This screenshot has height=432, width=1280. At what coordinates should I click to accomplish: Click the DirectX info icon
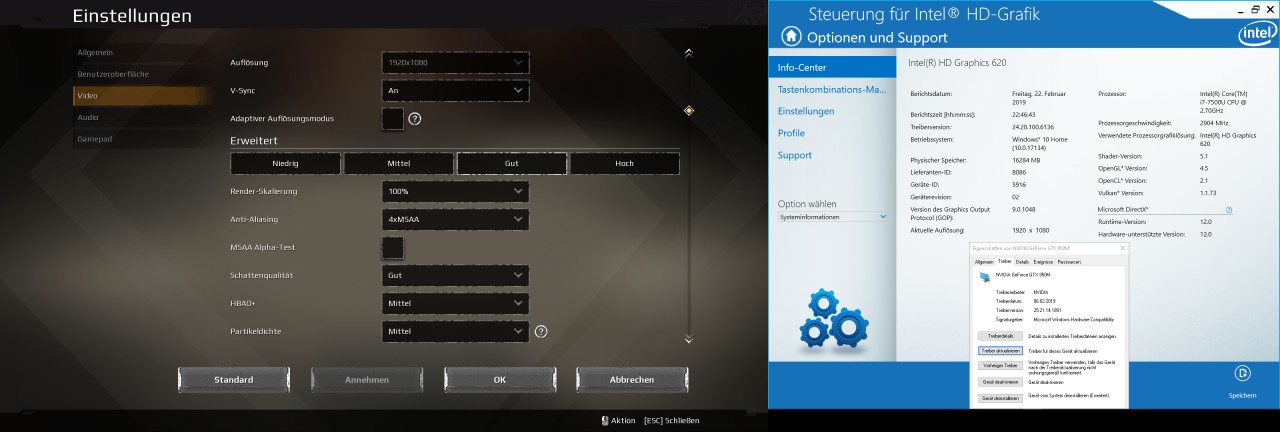click(x=1229, y=210)
